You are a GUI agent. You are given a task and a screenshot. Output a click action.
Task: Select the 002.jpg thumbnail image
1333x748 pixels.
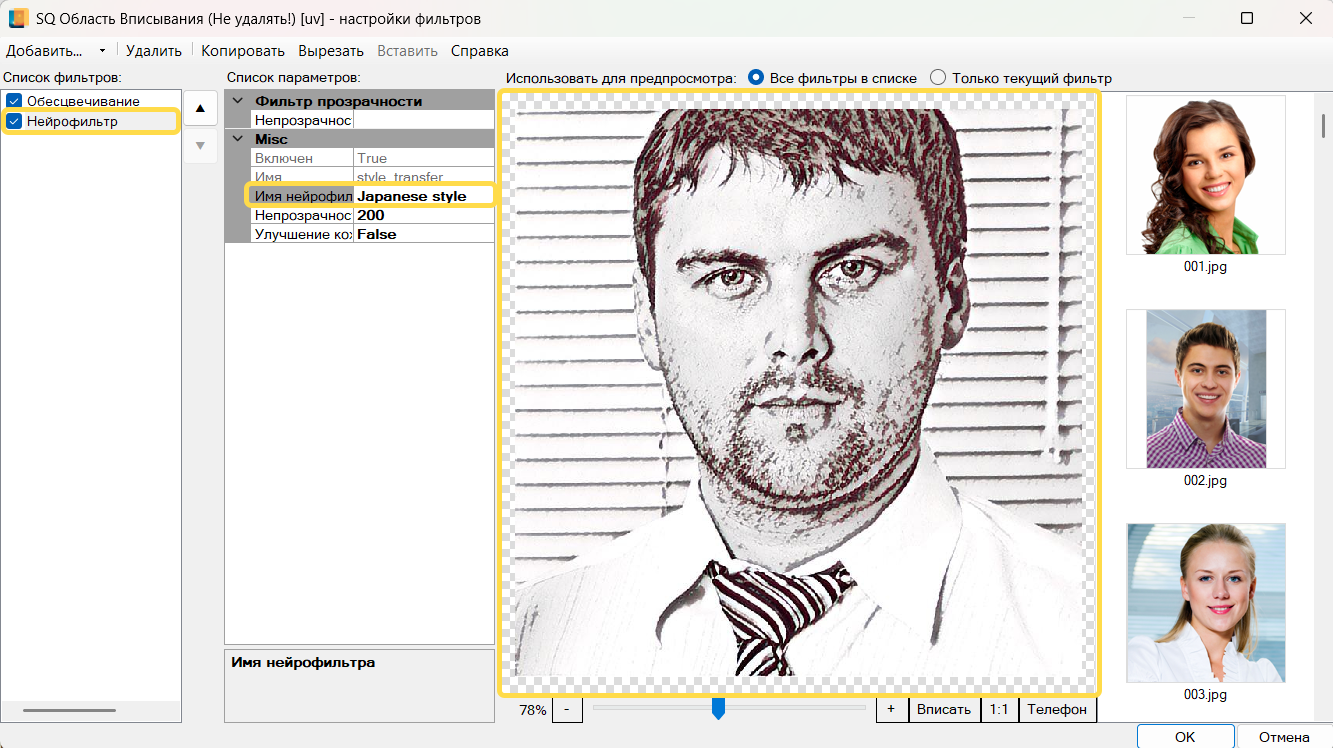tap(1205, 388)
